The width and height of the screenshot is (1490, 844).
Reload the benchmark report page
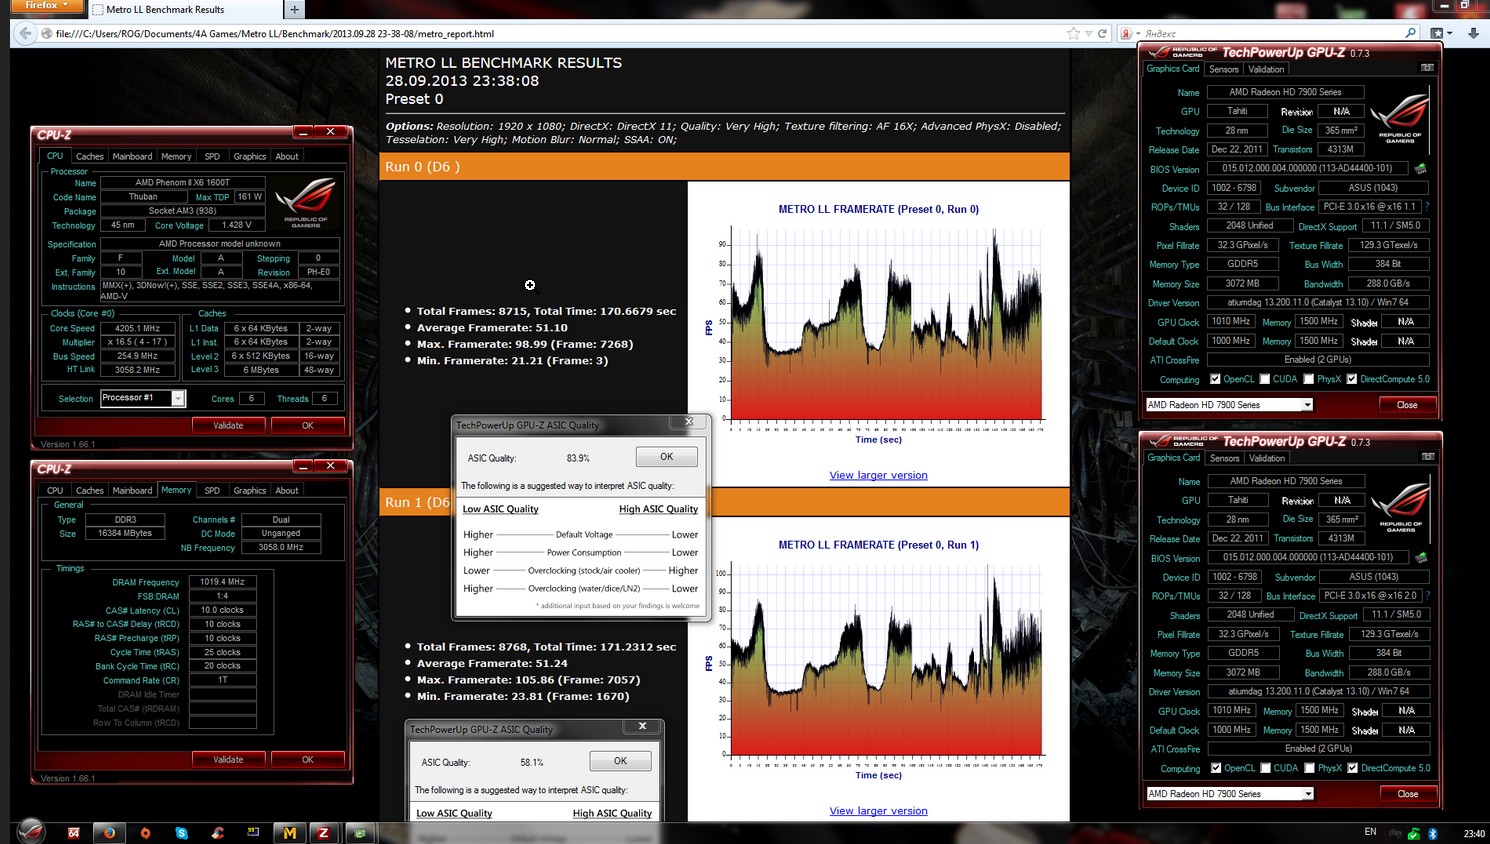tap(1102, 33)
